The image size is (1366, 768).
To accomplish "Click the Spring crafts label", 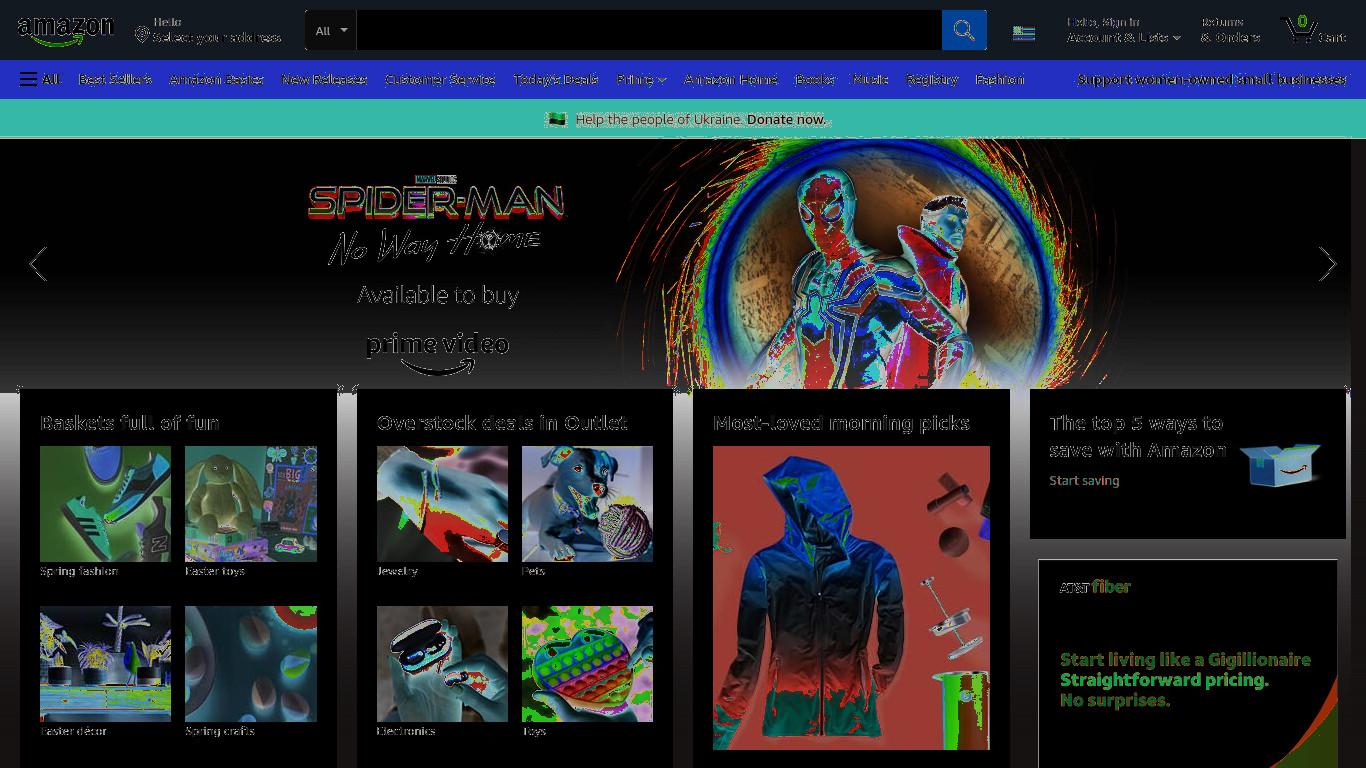I will tap(220, 731).
